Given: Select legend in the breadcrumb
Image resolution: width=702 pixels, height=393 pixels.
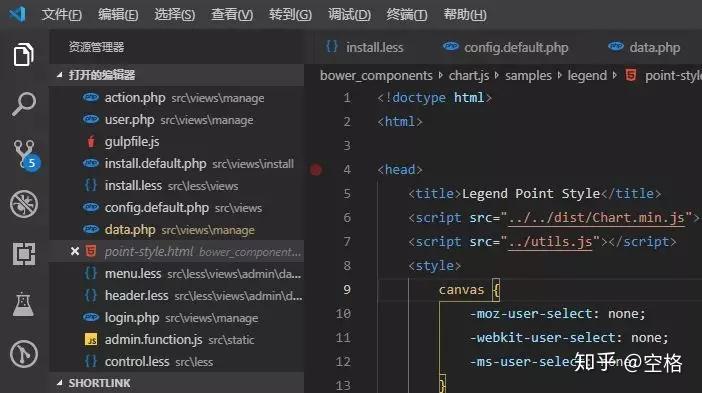Looking at the screenshot, I should click(587, 75).
